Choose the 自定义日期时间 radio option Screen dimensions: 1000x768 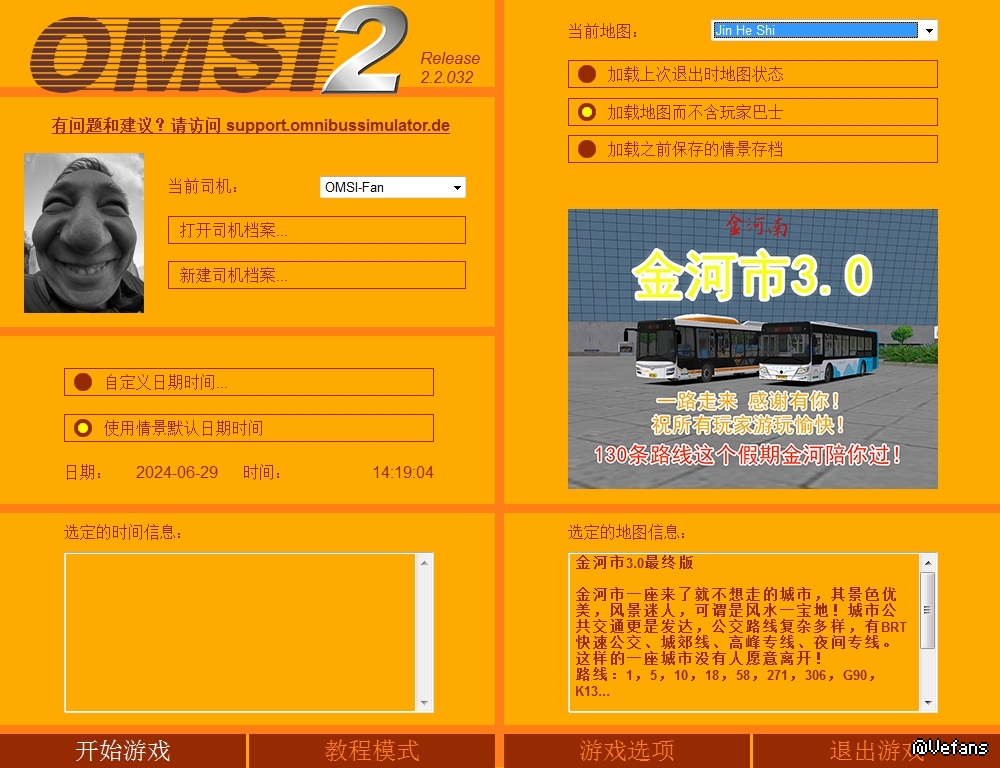(249, 382)
